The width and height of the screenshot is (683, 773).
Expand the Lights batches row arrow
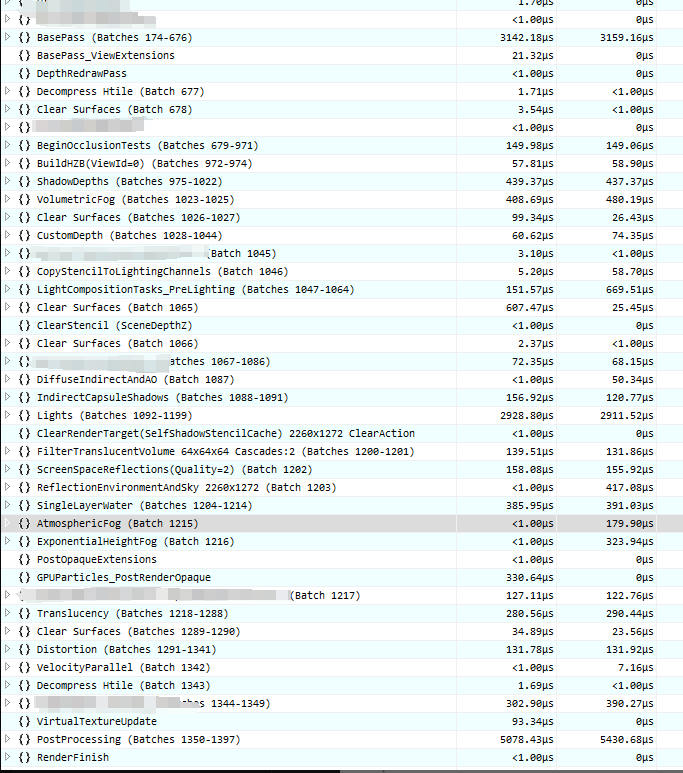tap(7, 415)
